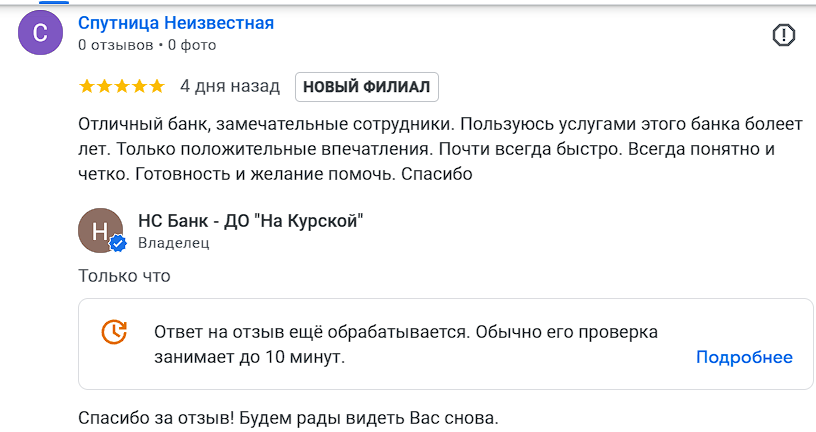
Task: Click the report review flag icon
Action: [x=784, y=35]
